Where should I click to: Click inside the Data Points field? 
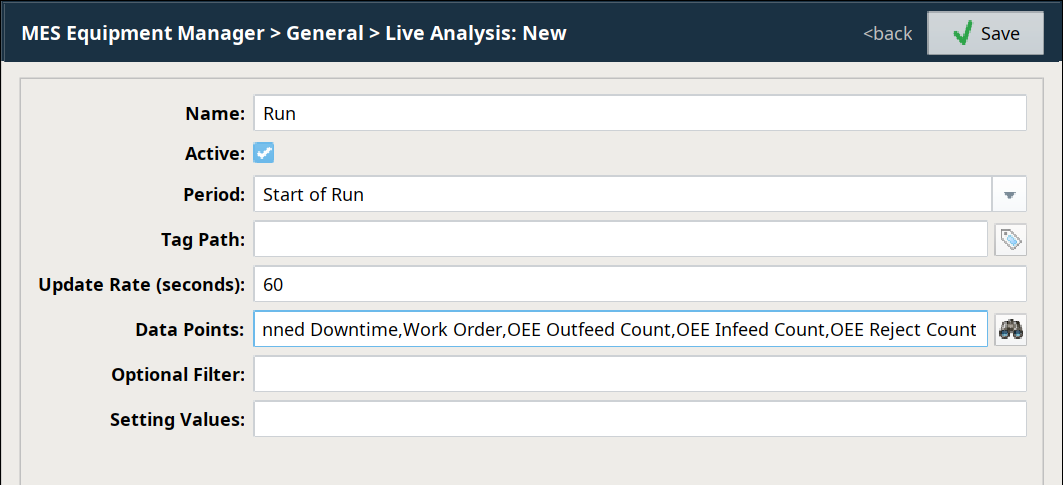[x=620, y=329]
